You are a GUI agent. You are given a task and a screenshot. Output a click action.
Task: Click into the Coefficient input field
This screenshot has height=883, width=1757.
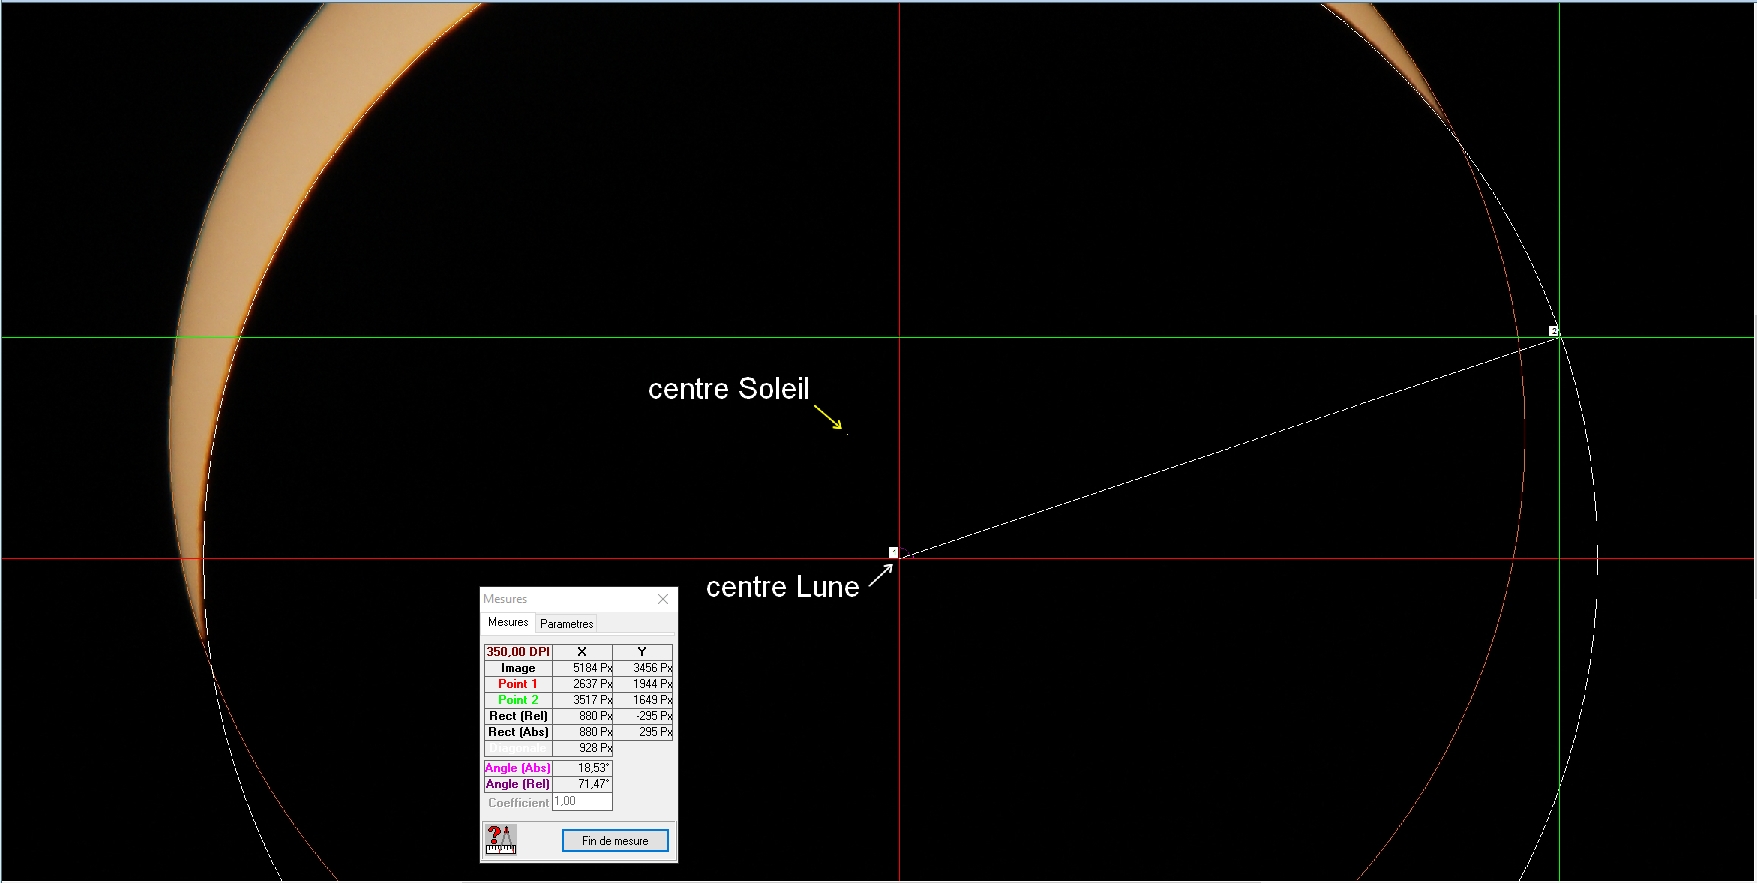(582, 802)
